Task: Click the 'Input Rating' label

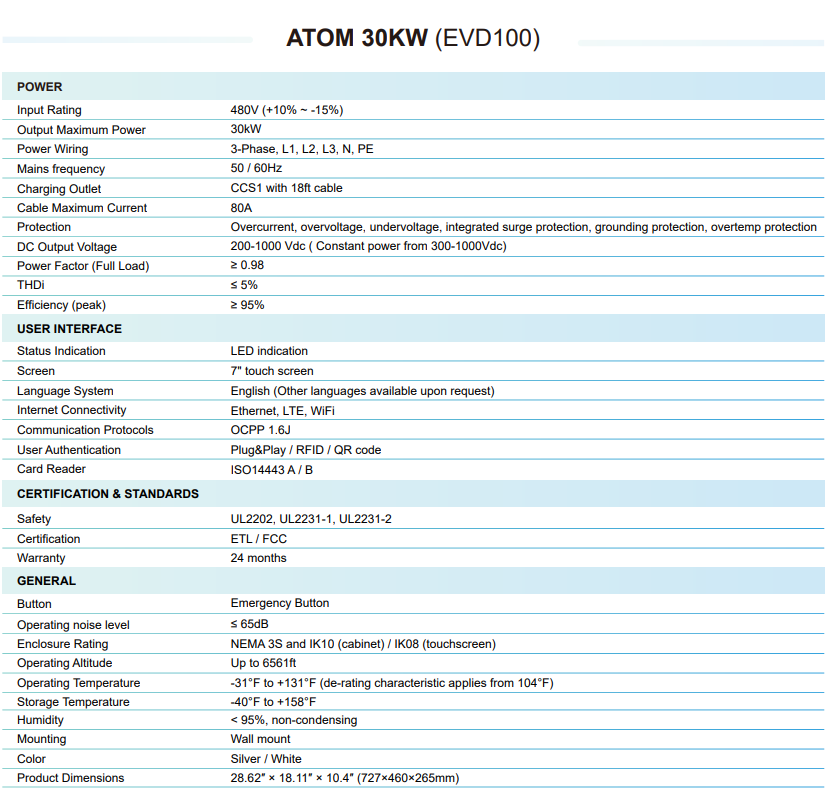Action: pyautogui.click(x=49, y=110)
